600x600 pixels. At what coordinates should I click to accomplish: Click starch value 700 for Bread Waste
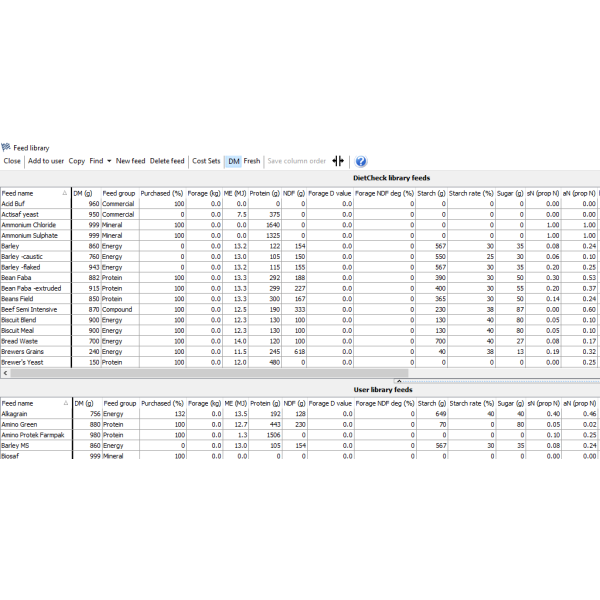coord(440,341)
